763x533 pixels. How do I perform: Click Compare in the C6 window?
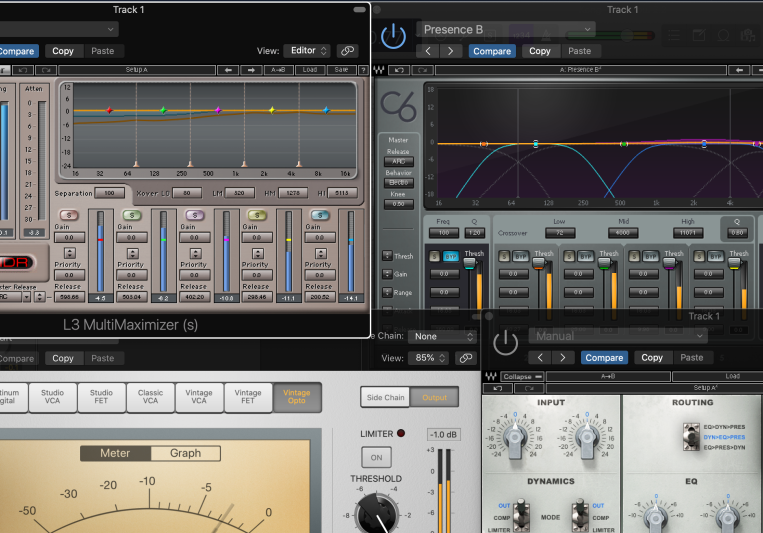click(492, 51)
